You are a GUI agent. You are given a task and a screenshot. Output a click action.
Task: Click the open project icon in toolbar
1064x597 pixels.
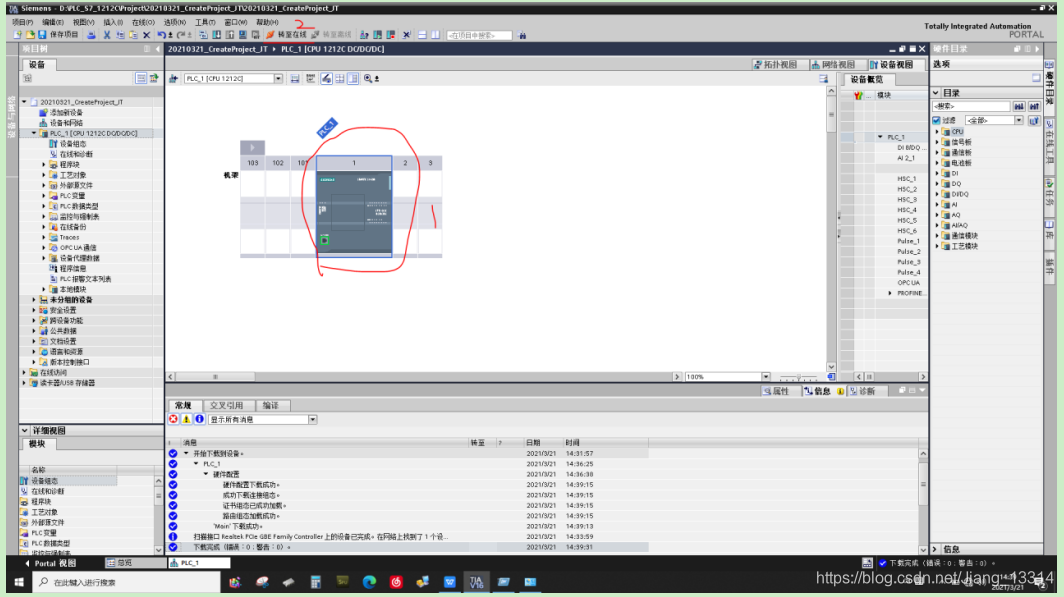(30, 35)
